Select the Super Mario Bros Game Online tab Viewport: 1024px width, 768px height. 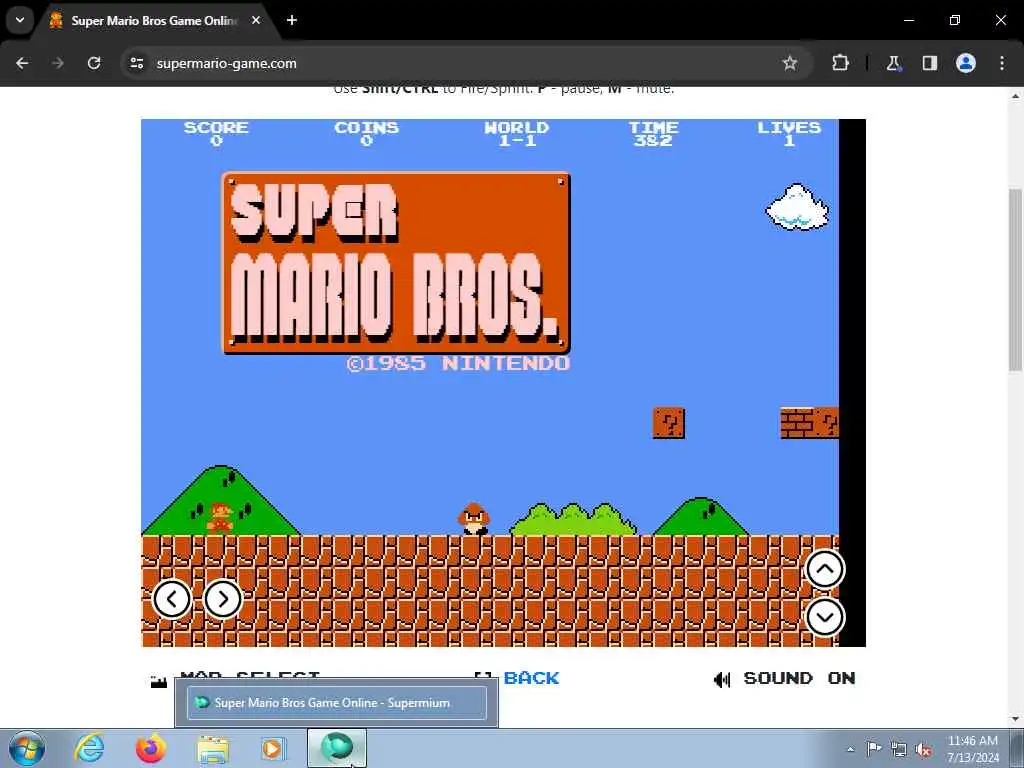click(x=154, y=21)
